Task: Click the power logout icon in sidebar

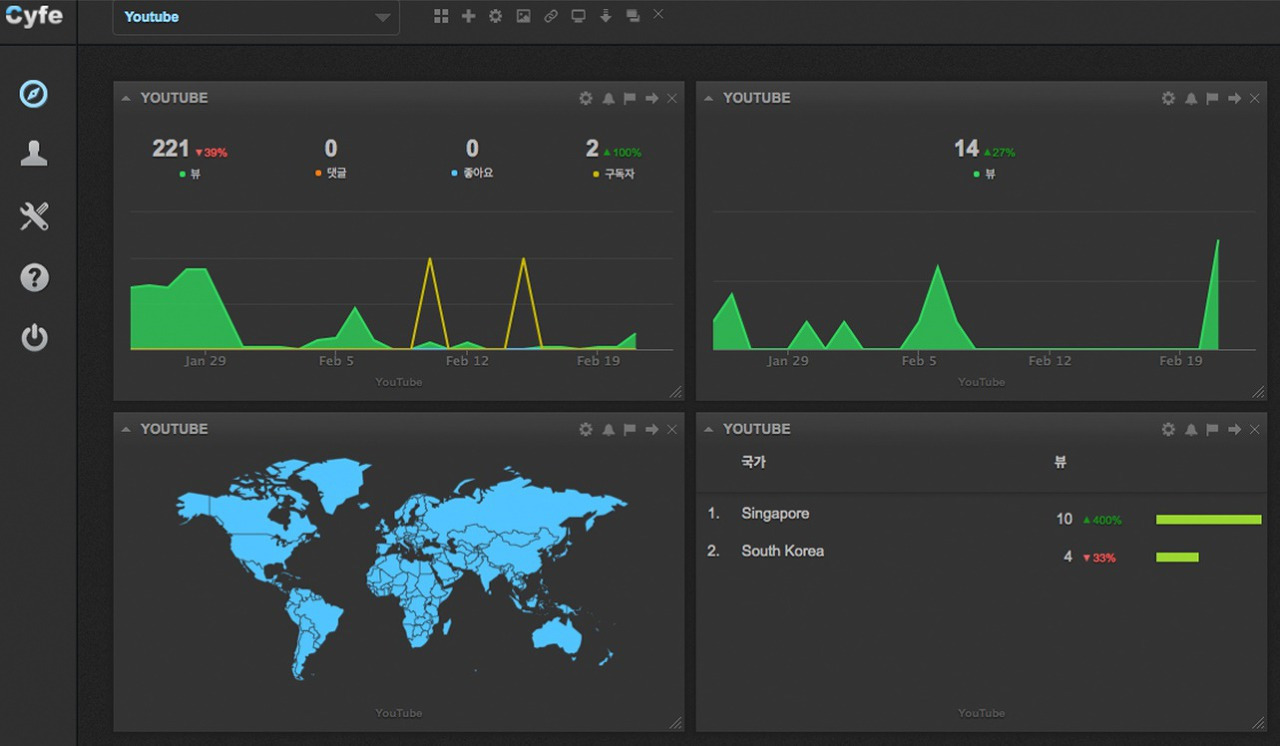Action: pyautogui.click(x=34, y=338)
